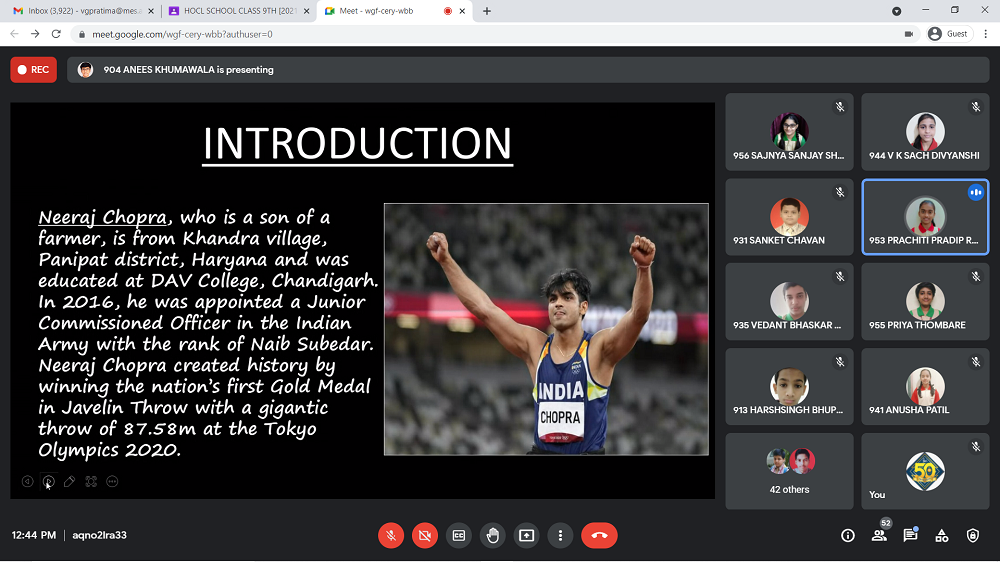The width and height of the screenshot is (1000, 562).
Task: Leave the call with the red hang-up button
Action: tap(599, 535)
